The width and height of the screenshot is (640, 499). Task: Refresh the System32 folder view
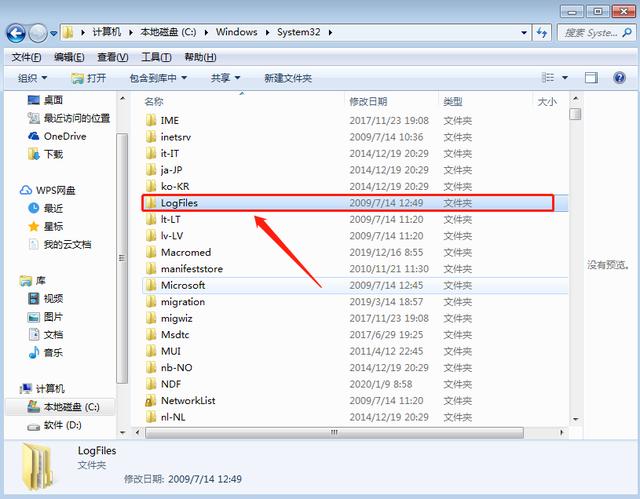point(542,33)
